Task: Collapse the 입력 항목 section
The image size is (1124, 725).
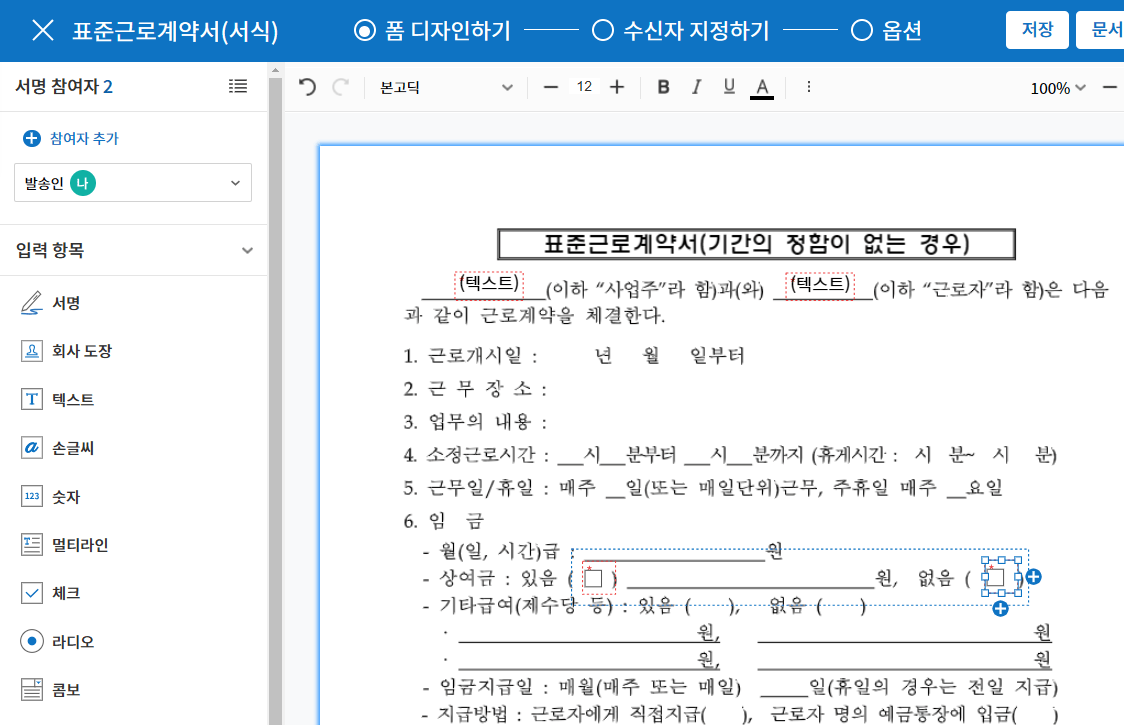Action: point(247,250)
